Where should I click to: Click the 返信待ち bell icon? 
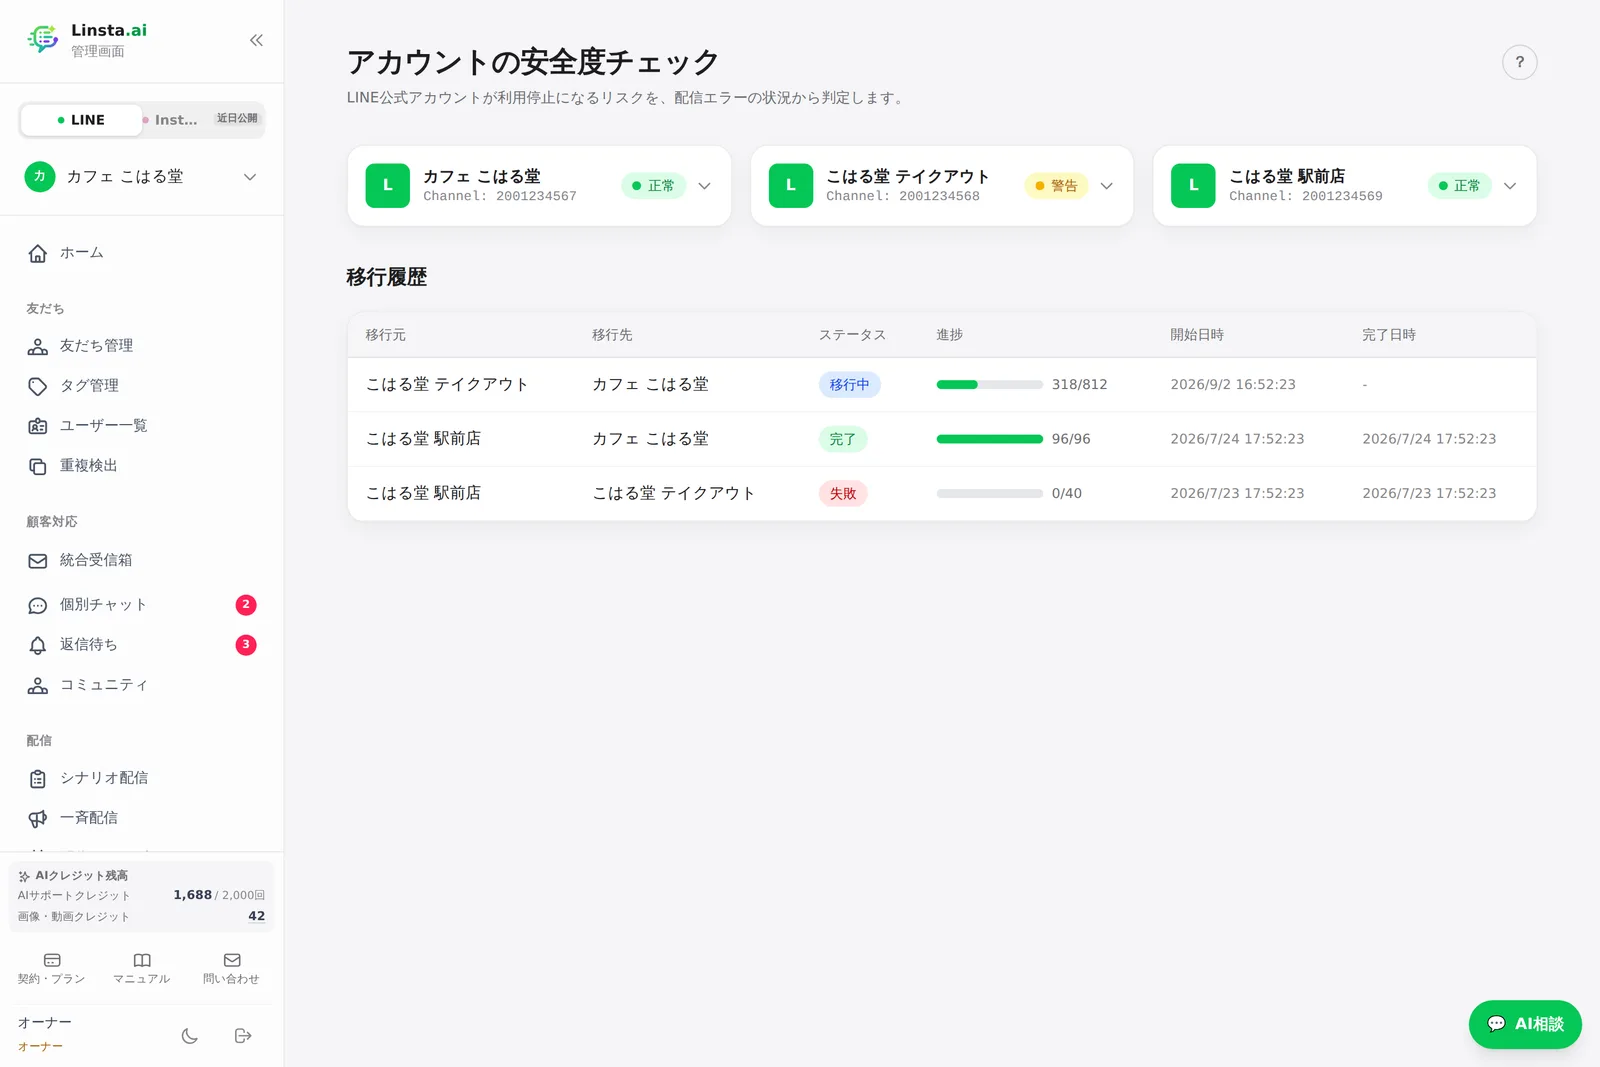[38, 645]
